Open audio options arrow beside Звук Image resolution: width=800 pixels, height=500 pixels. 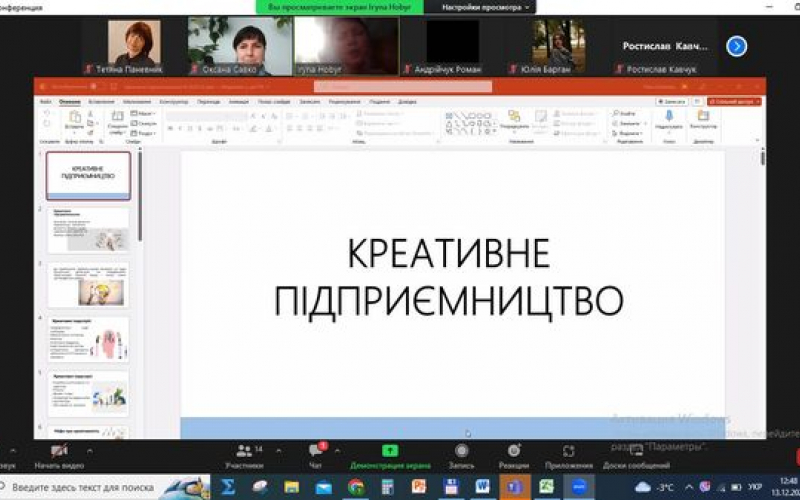click(13, 452)
